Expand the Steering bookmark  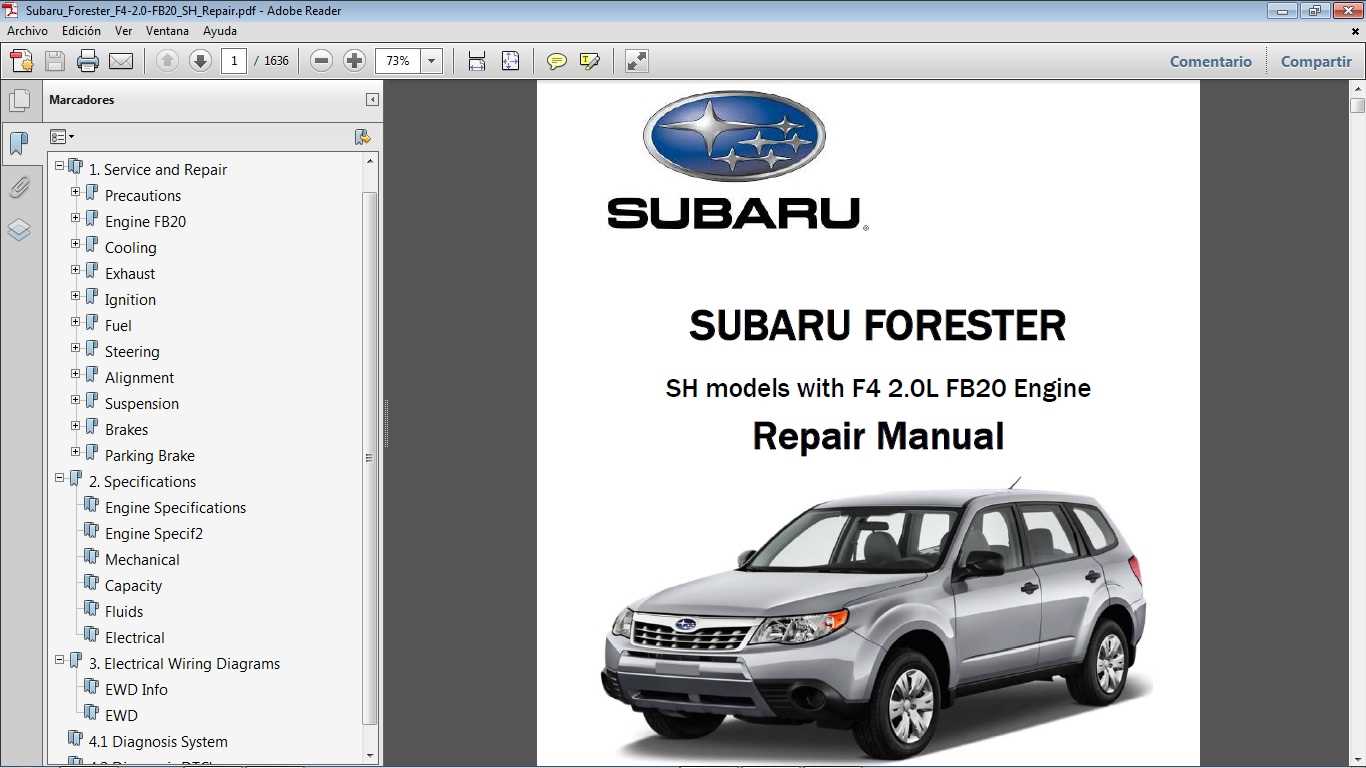click(75, 347)
